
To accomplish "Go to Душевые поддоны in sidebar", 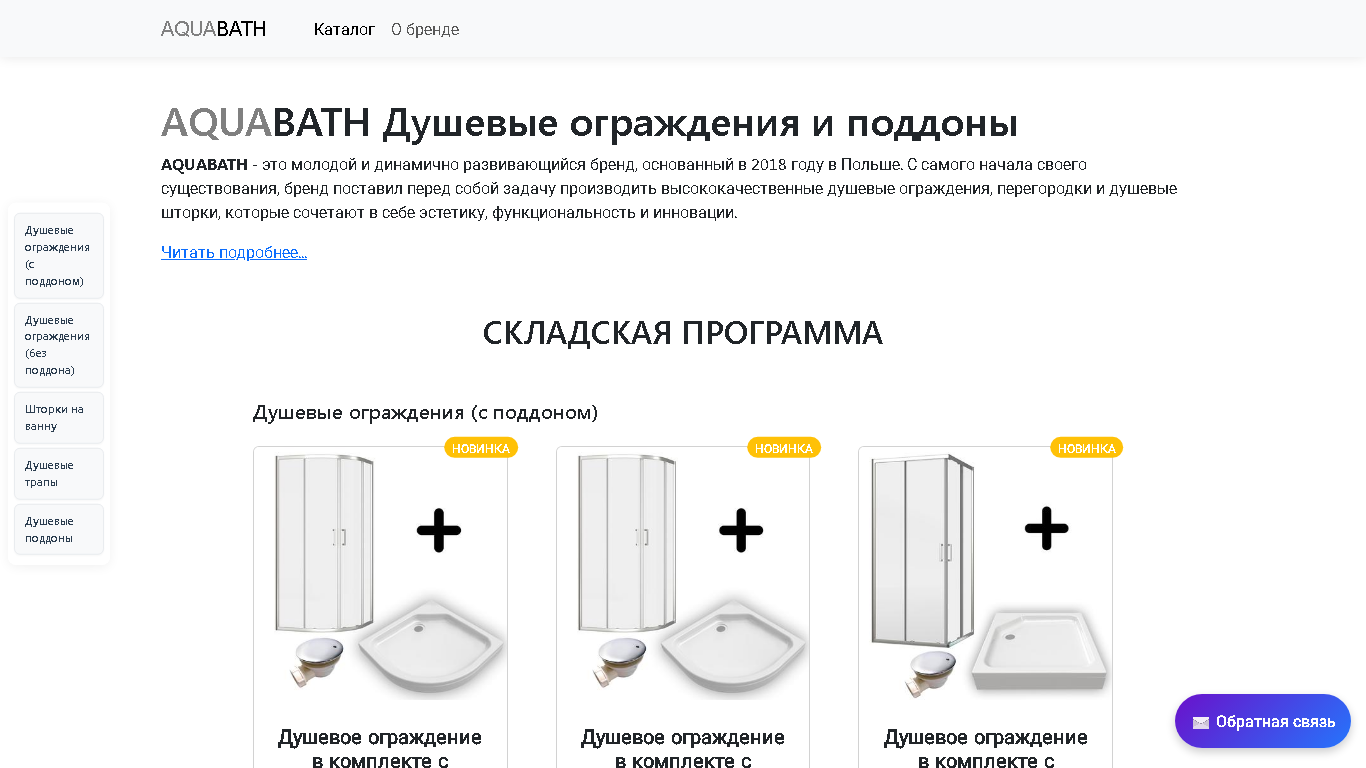I will tap(59, 530).
